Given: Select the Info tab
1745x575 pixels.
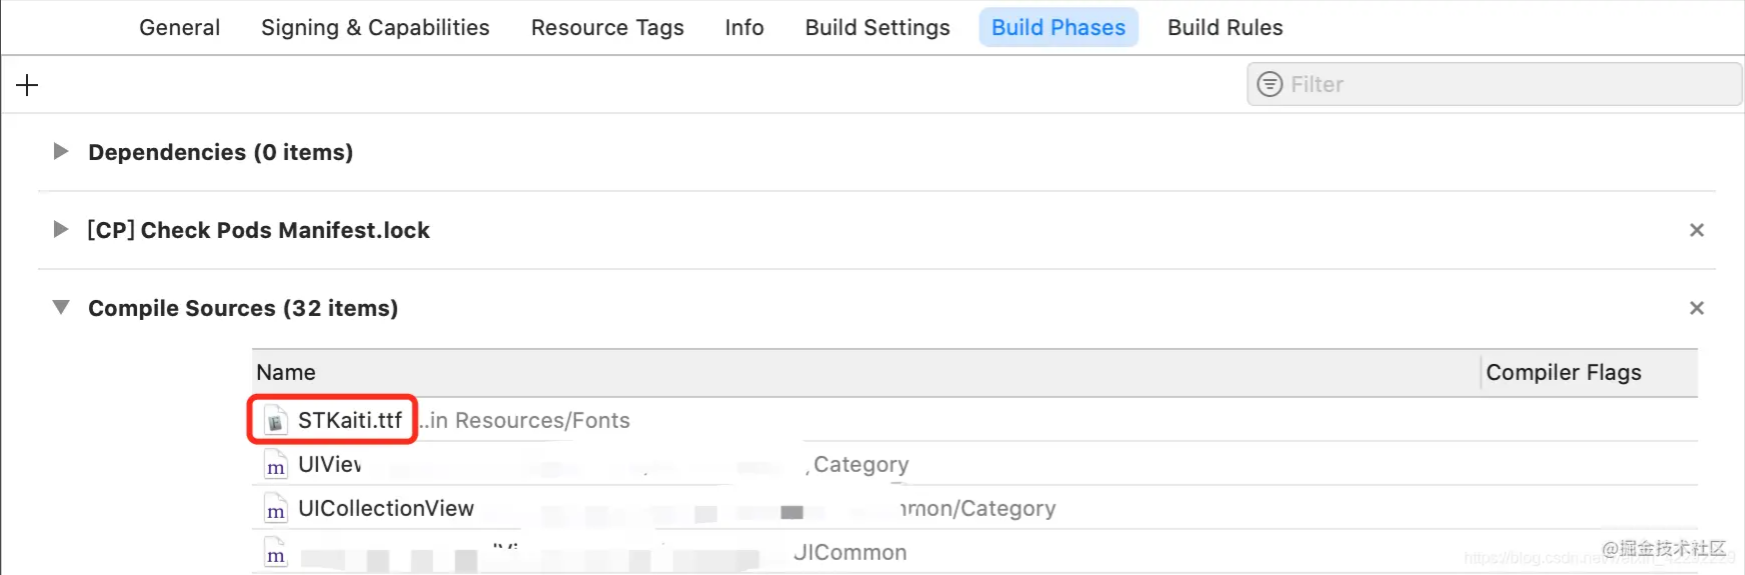Looking at the screenshot, I should (x=744, y=28).
